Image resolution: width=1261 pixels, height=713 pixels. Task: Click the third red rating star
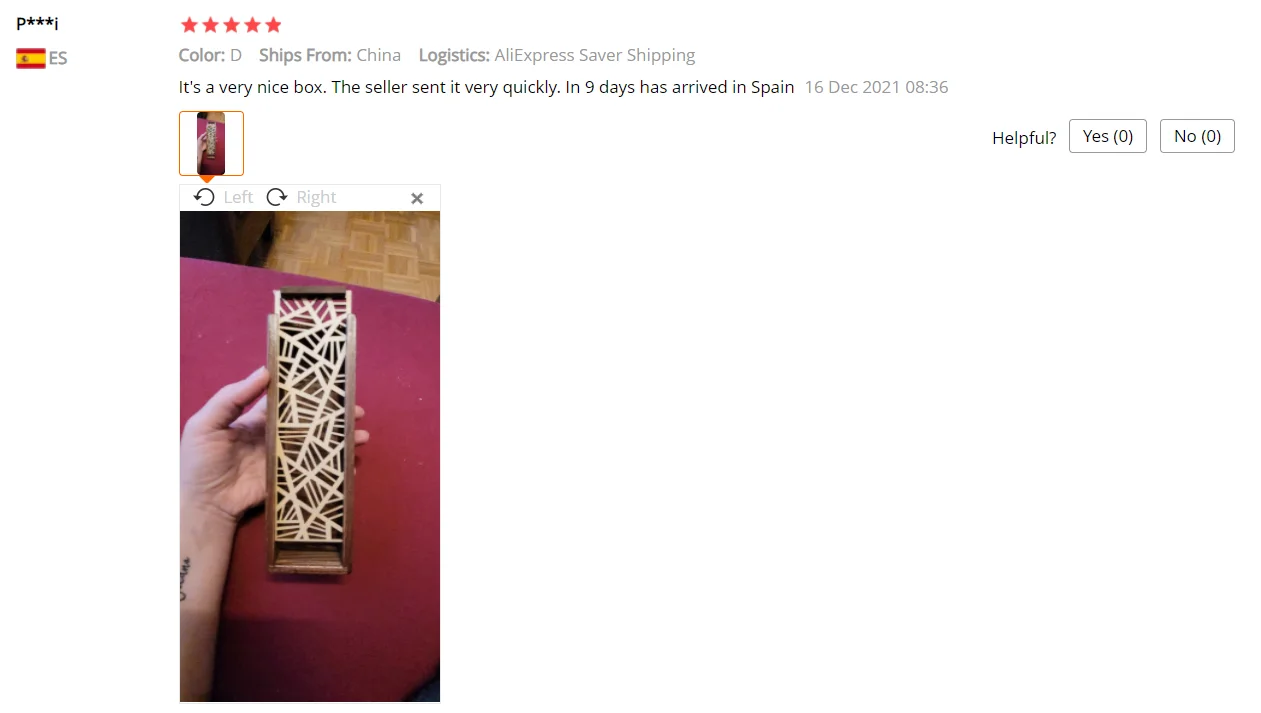point(231,25)
